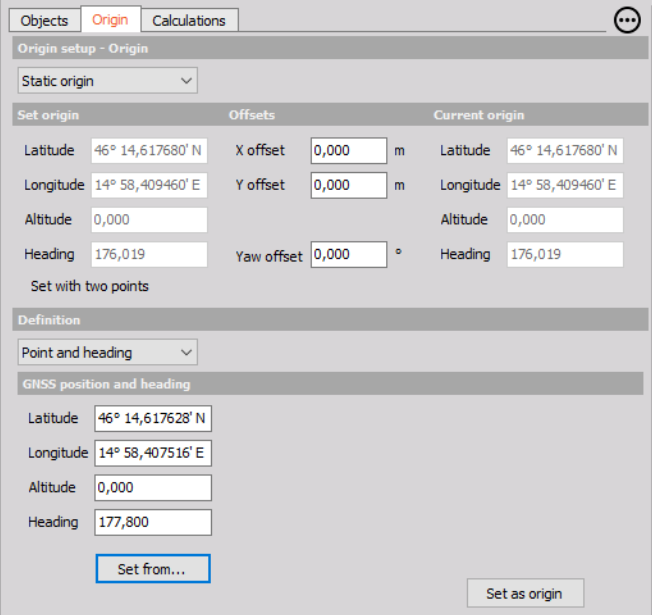Edit the GNSS Heading field 177,800
Image resolution: width=653 pixels, height=615 pixels.
click(x=153, y=522)
